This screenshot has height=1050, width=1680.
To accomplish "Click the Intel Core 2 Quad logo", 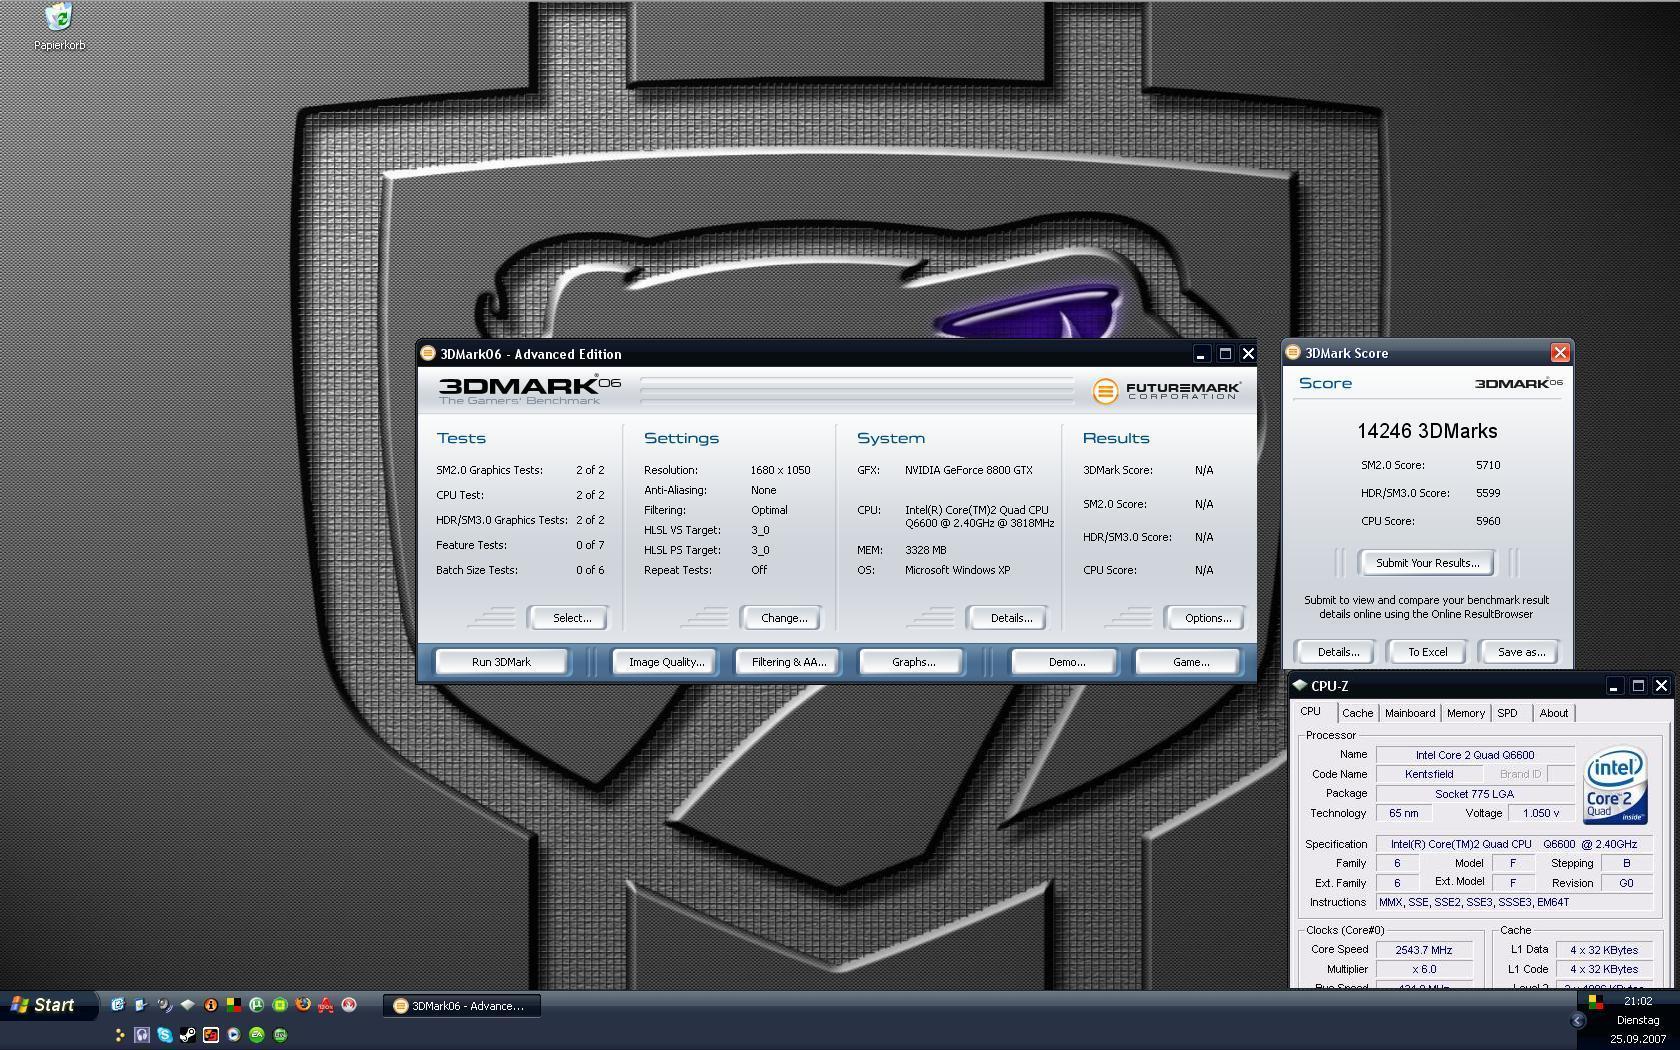I will click(1615, 787).
